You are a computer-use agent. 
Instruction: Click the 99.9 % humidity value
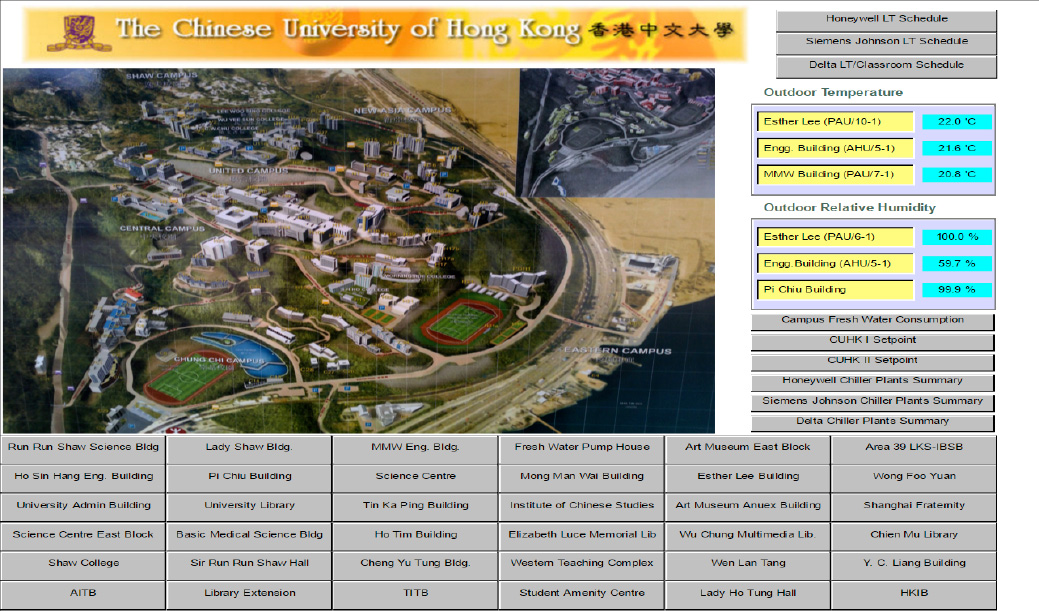957,290
